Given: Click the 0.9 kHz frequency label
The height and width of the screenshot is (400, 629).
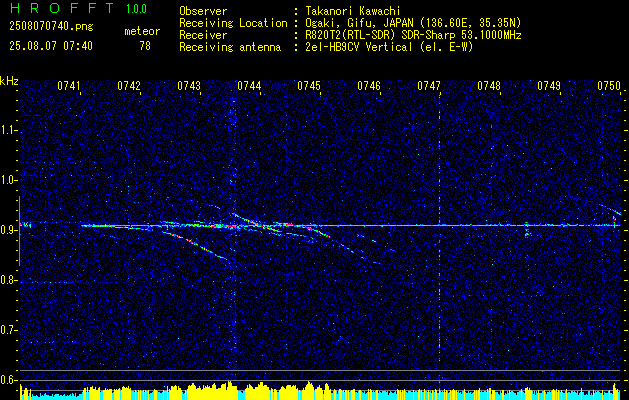Looking at the screenshot, I should tap(8, 230).
